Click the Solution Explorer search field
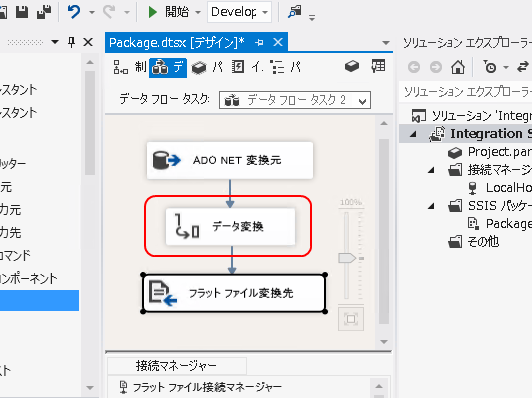The width and height of the screenshot is (532, 398). pos(466,92)
